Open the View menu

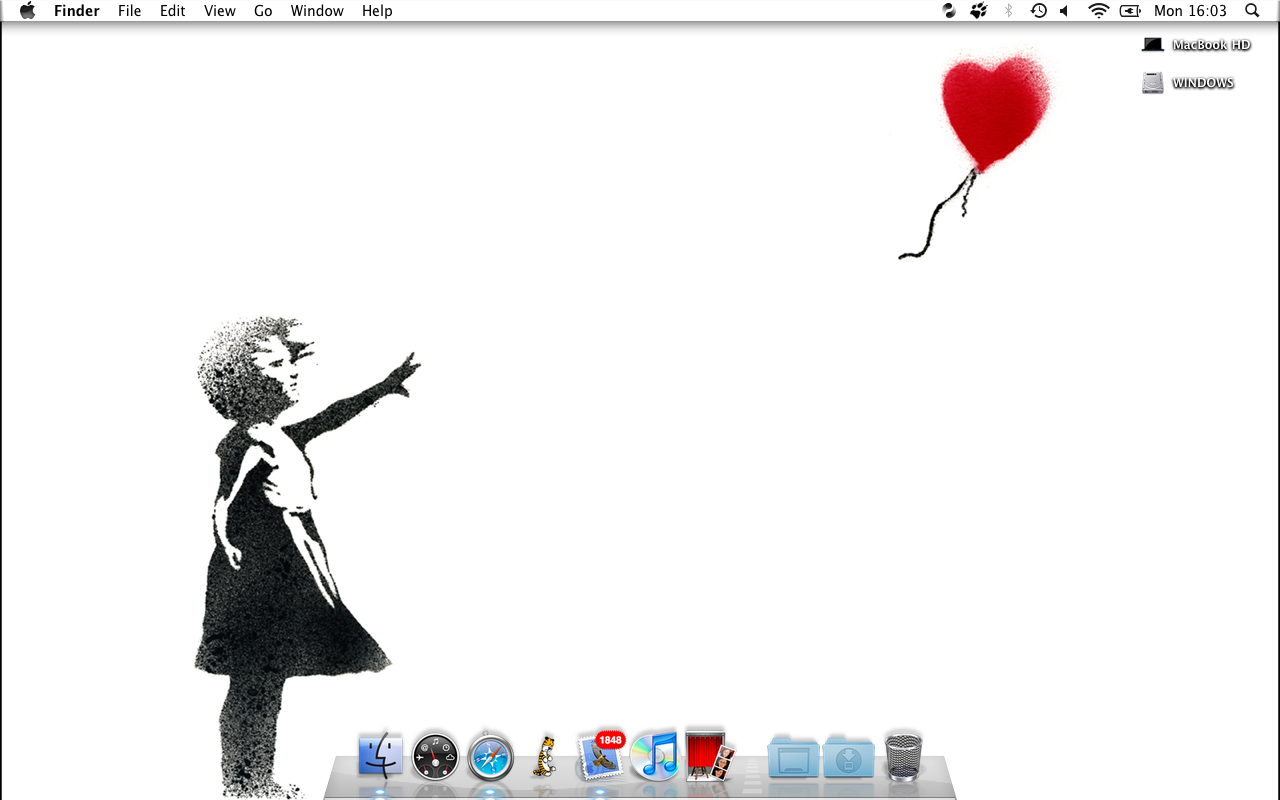(220, 11)
